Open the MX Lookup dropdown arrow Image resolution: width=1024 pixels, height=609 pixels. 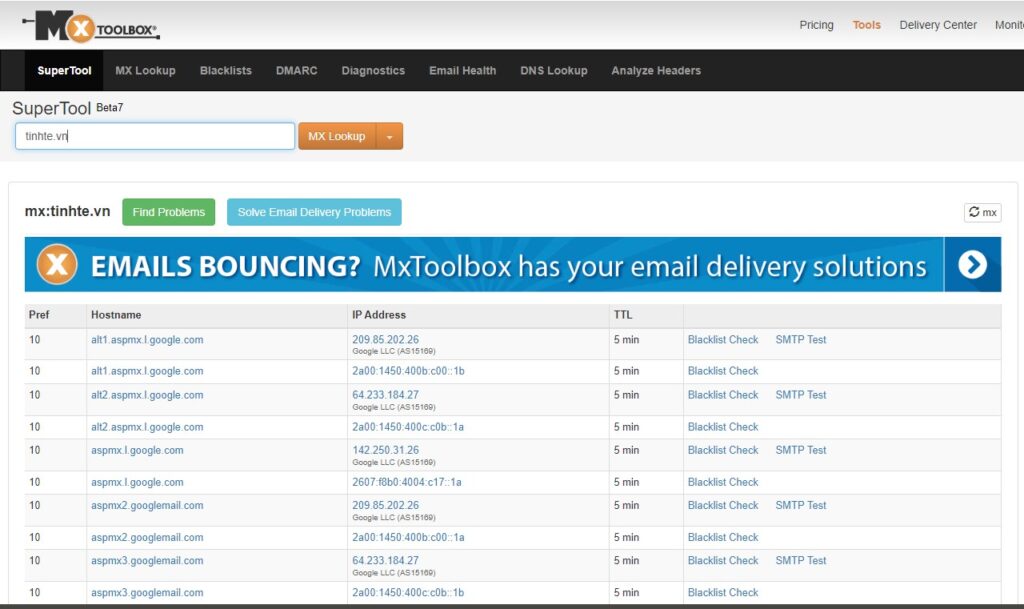pos(390,136)
